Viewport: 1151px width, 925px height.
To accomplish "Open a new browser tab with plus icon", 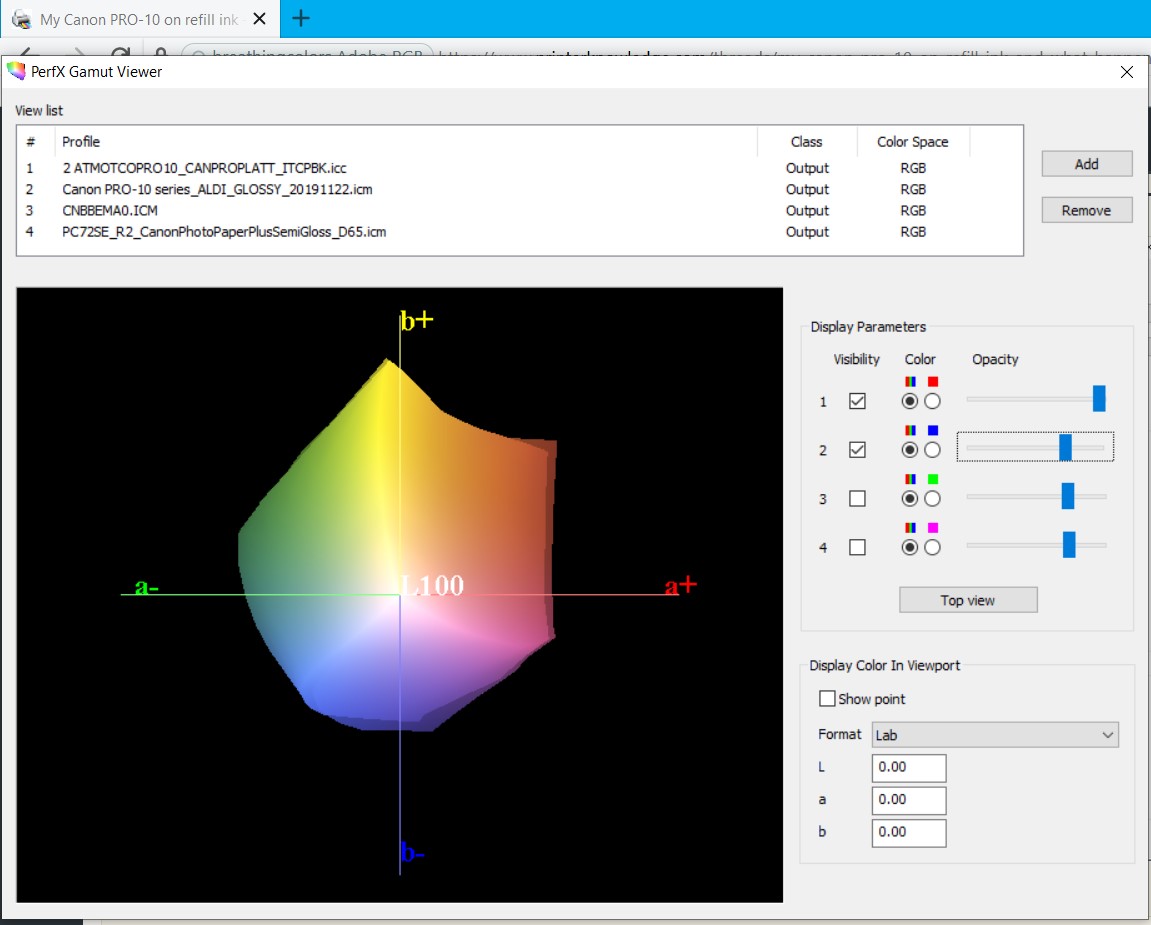I will pos(300,19).
